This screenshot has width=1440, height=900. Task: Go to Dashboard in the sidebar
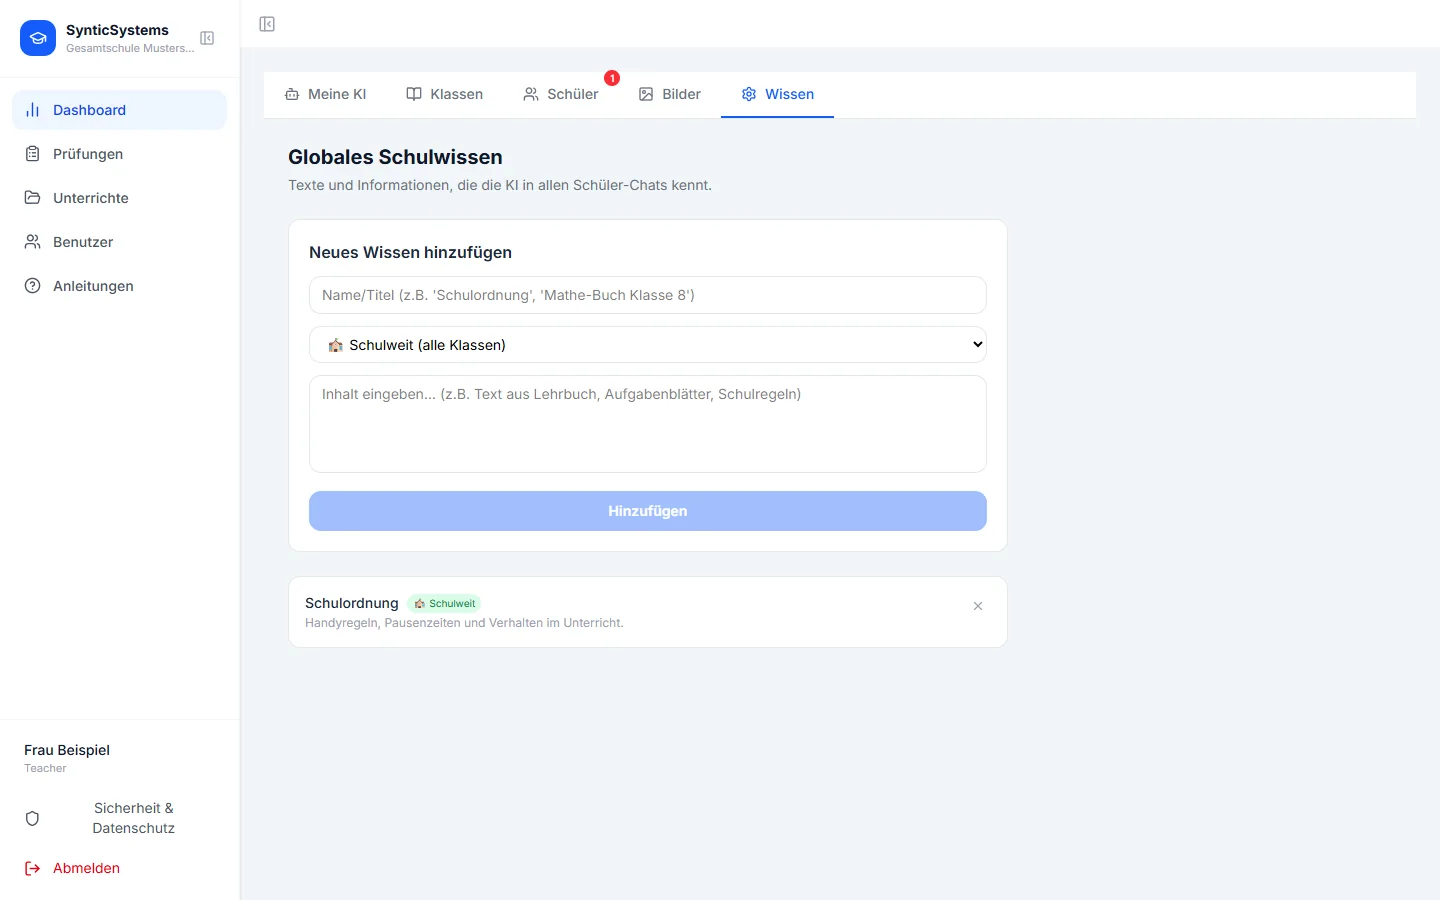[x=120, y=110]
